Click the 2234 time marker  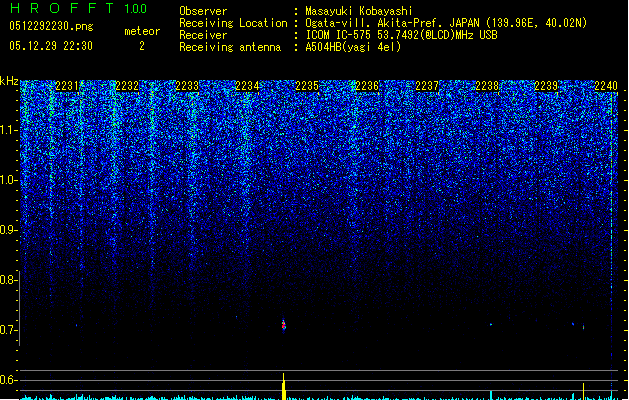(247, 86)
